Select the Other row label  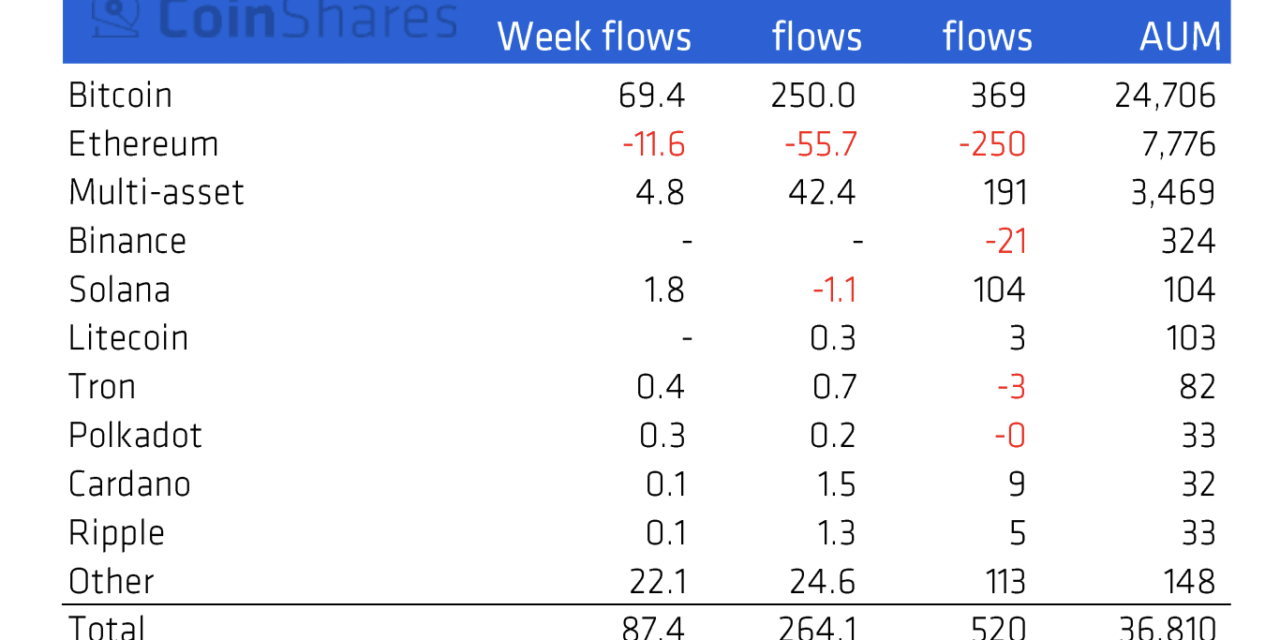click(111, 581)
